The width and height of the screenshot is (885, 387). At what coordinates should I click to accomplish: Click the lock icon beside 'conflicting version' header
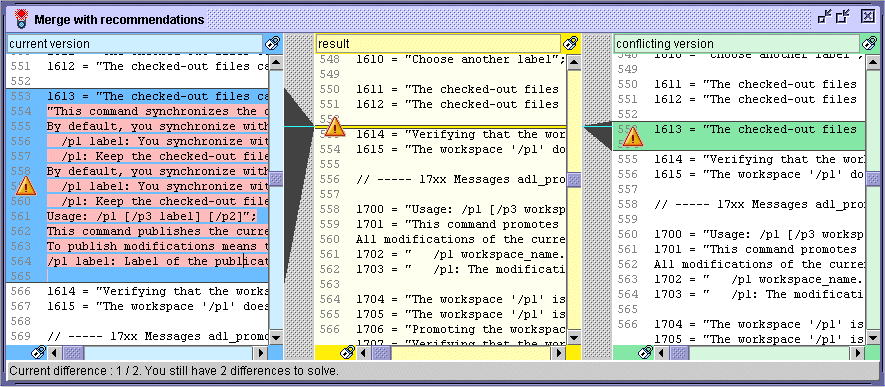point(870,43)
